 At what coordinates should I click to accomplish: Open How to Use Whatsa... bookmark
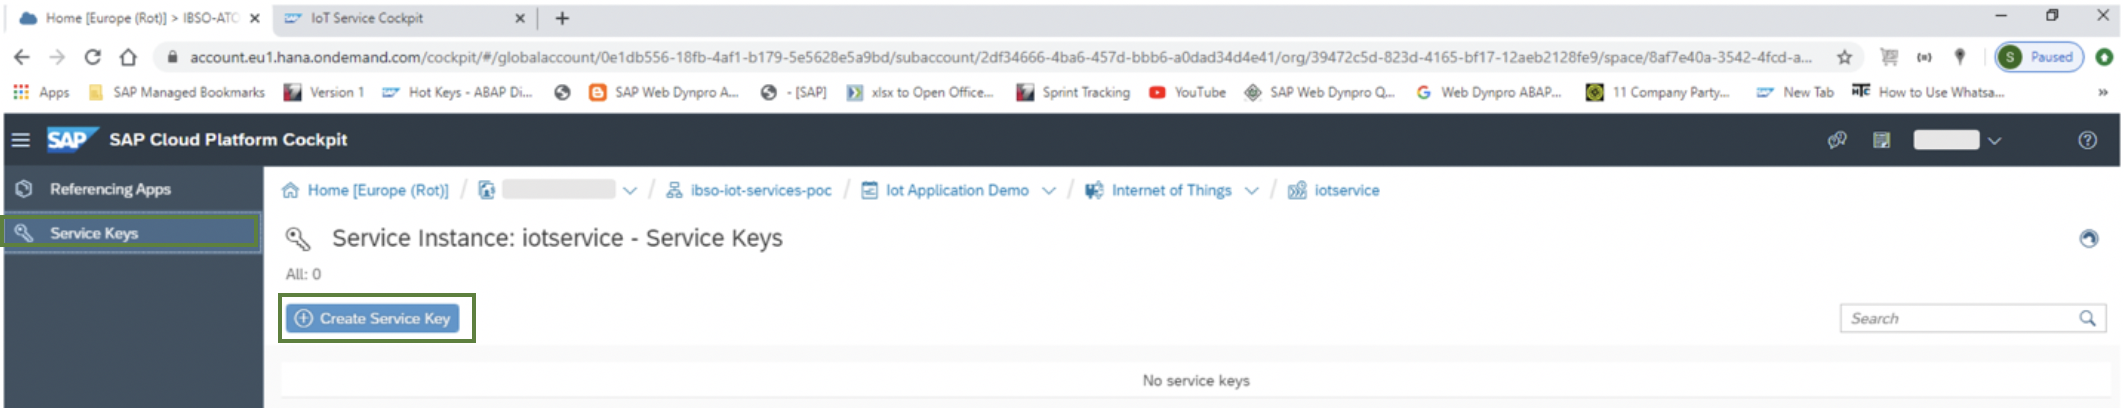(x=1928, y=92)
